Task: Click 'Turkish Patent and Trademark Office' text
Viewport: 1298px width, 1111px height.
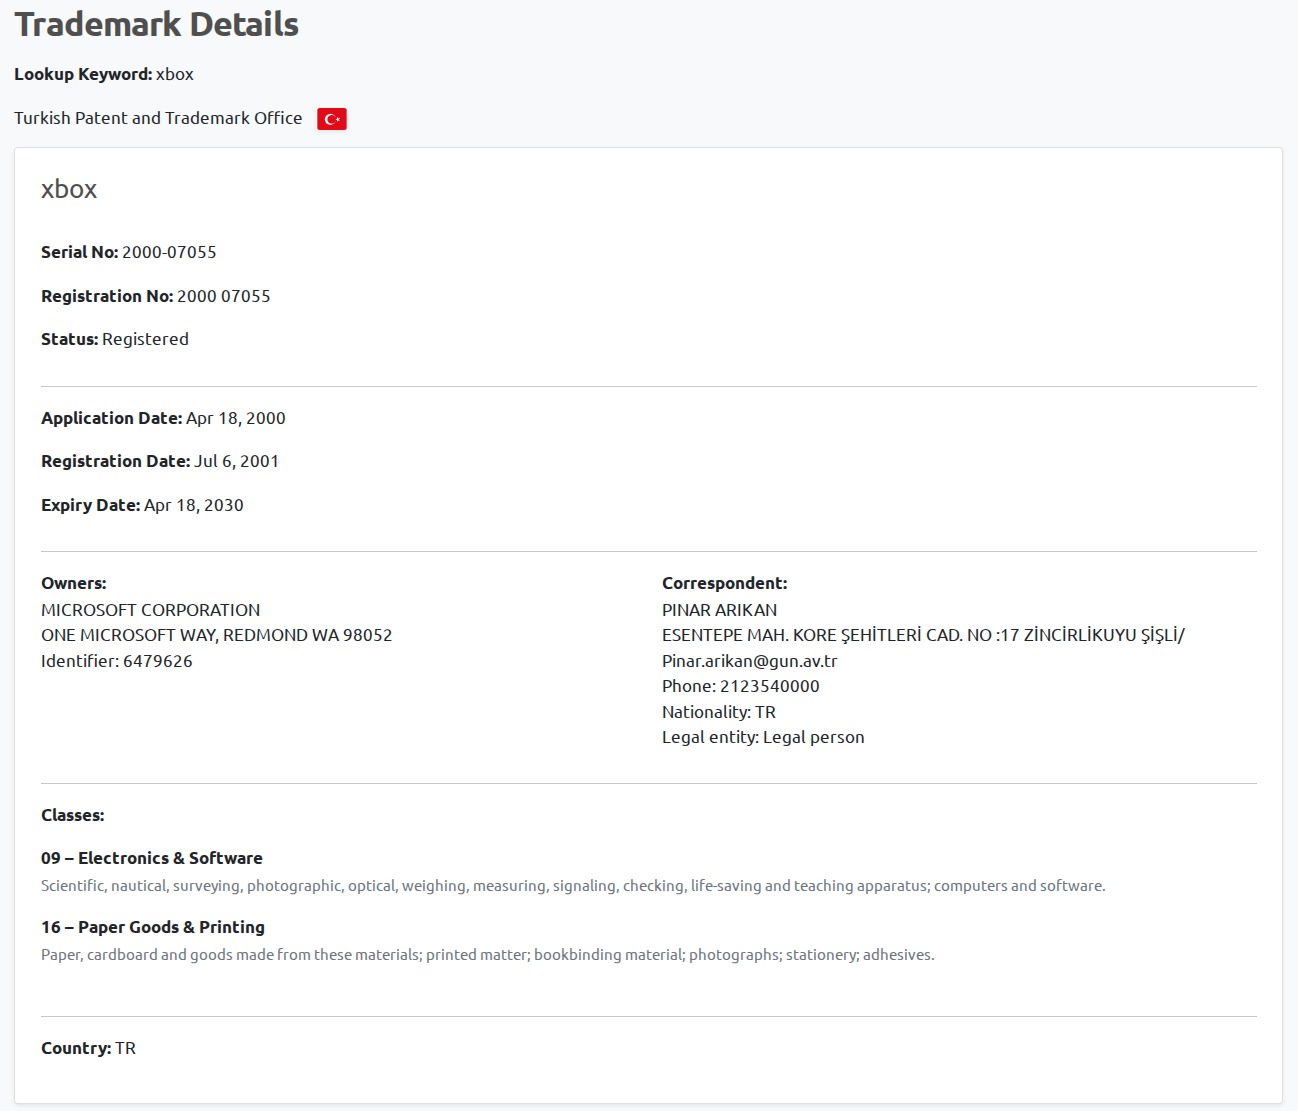Action: (x=158, y=118)
